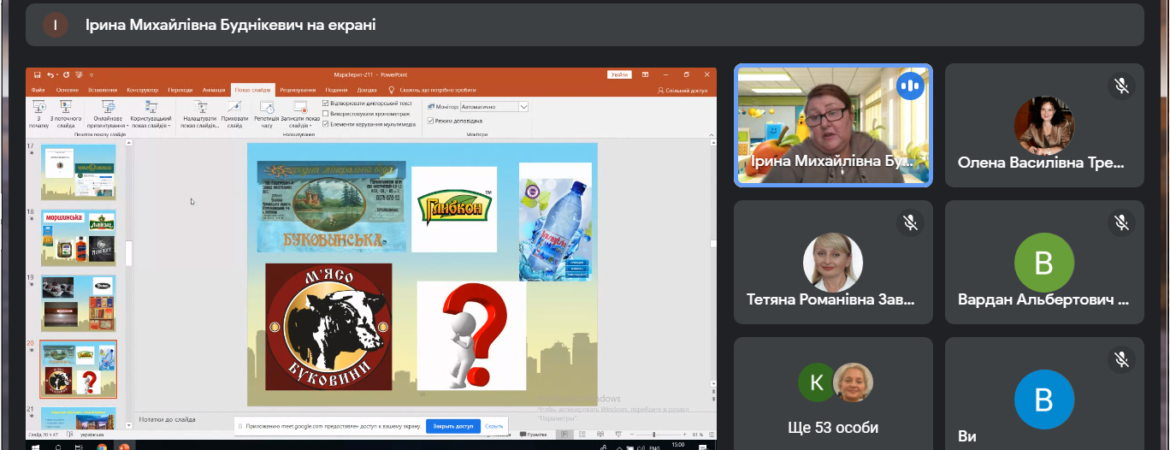The image size is (1170, 450).
Task: Switch to Slide Sorter view icon
Action: [582, 434]
